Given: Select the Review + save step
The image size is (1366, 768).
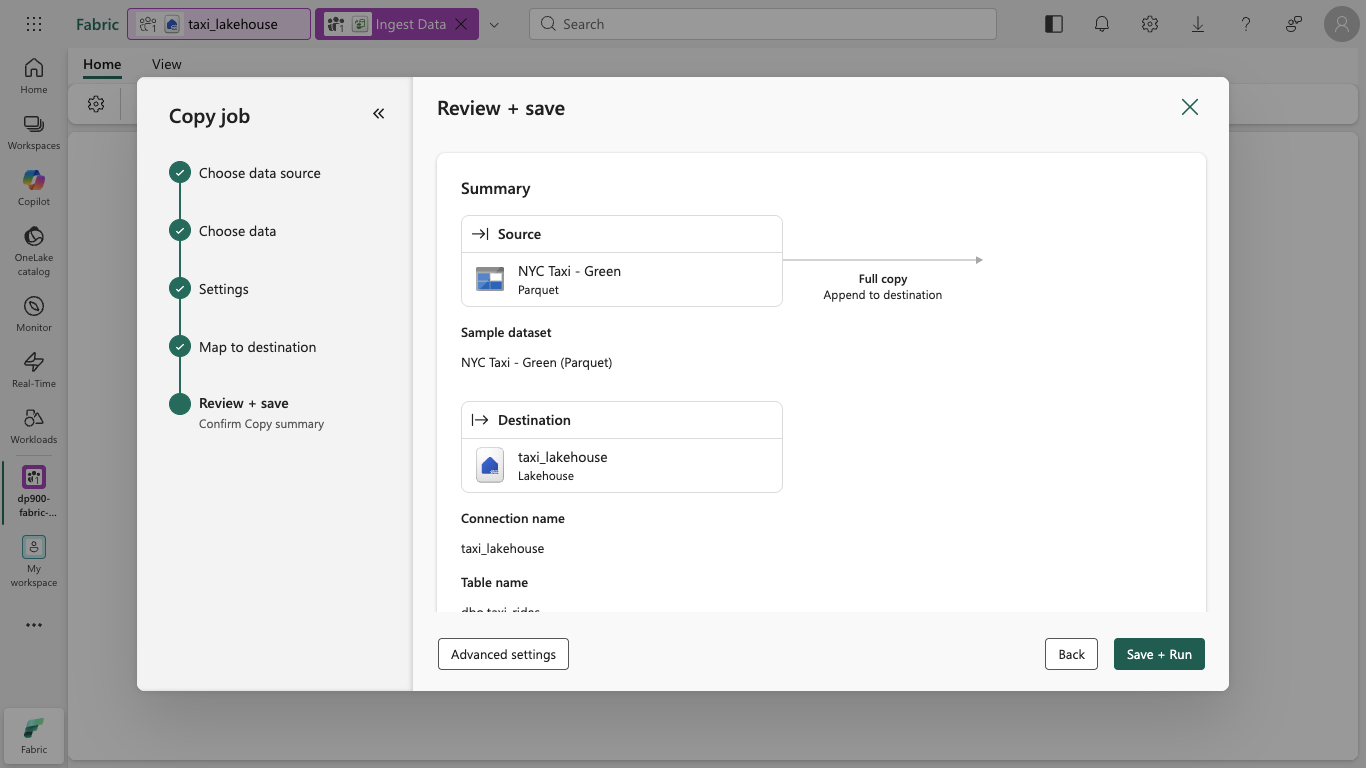Looking at the screenshot, I should [x=244, y=403].
